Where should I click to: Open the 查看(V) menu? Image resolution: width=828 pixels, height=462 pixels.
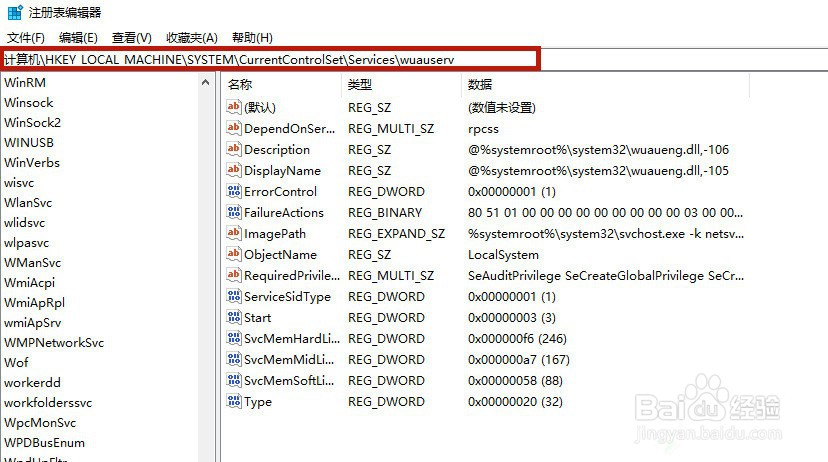tap(131, 38)
